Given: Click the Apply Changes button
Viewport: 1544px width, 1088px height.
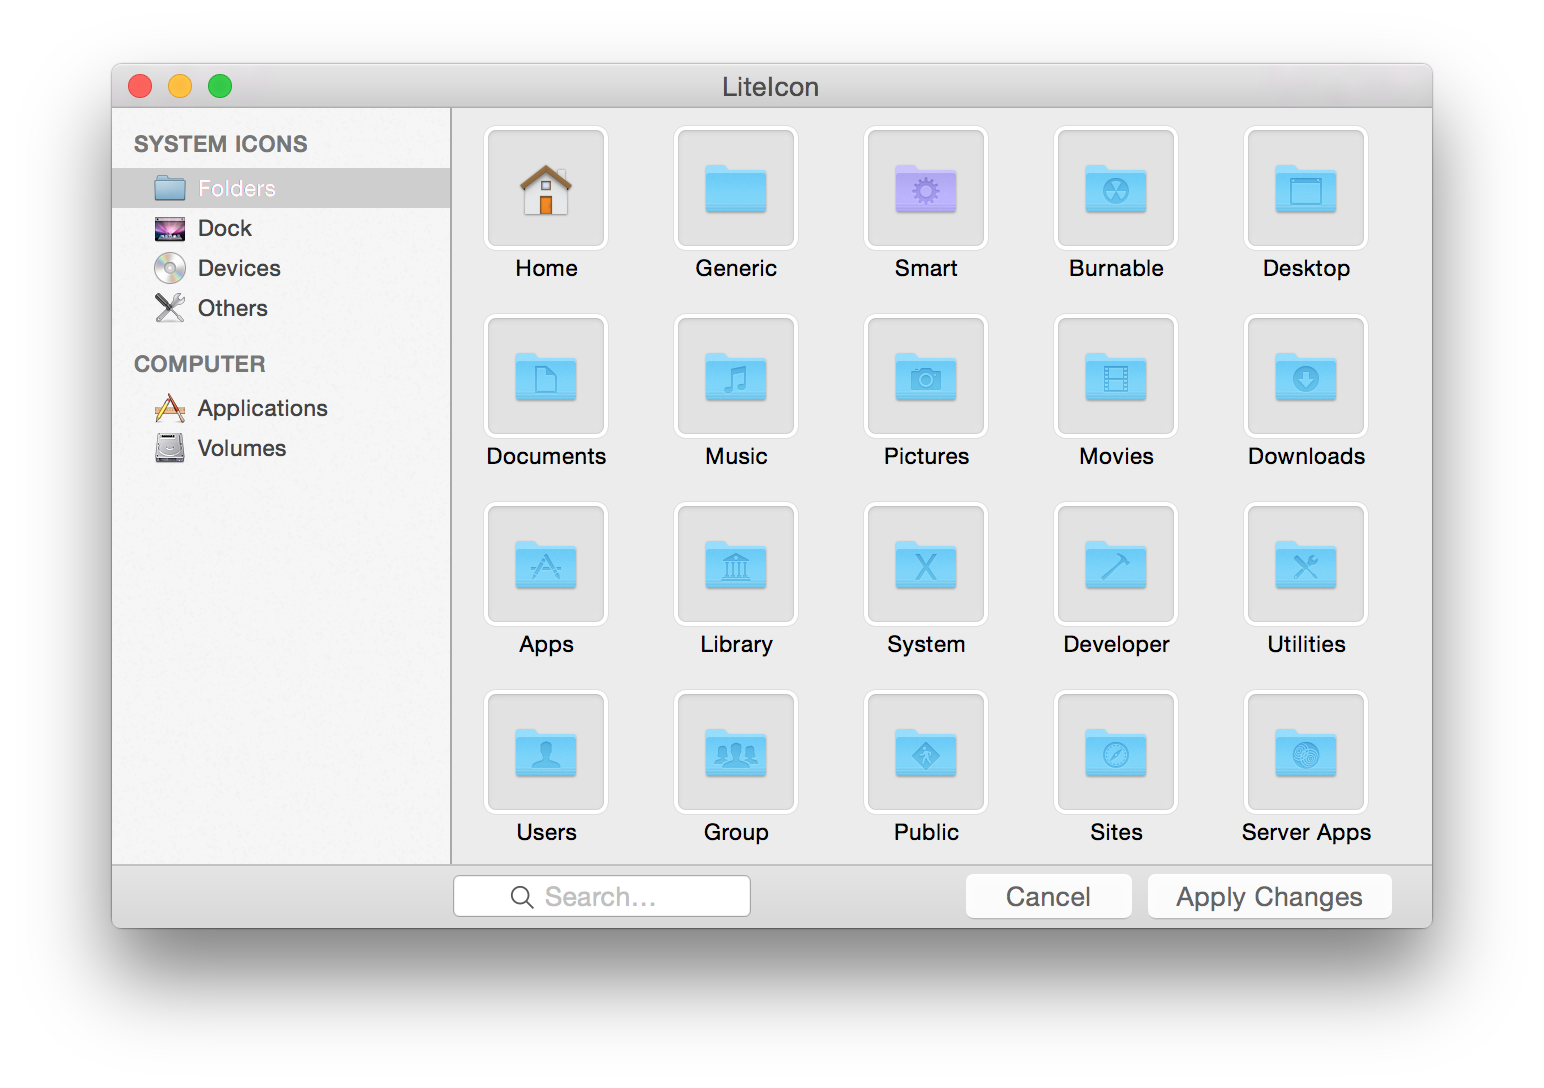Looking at the screenshot, I should point(1269,896).
